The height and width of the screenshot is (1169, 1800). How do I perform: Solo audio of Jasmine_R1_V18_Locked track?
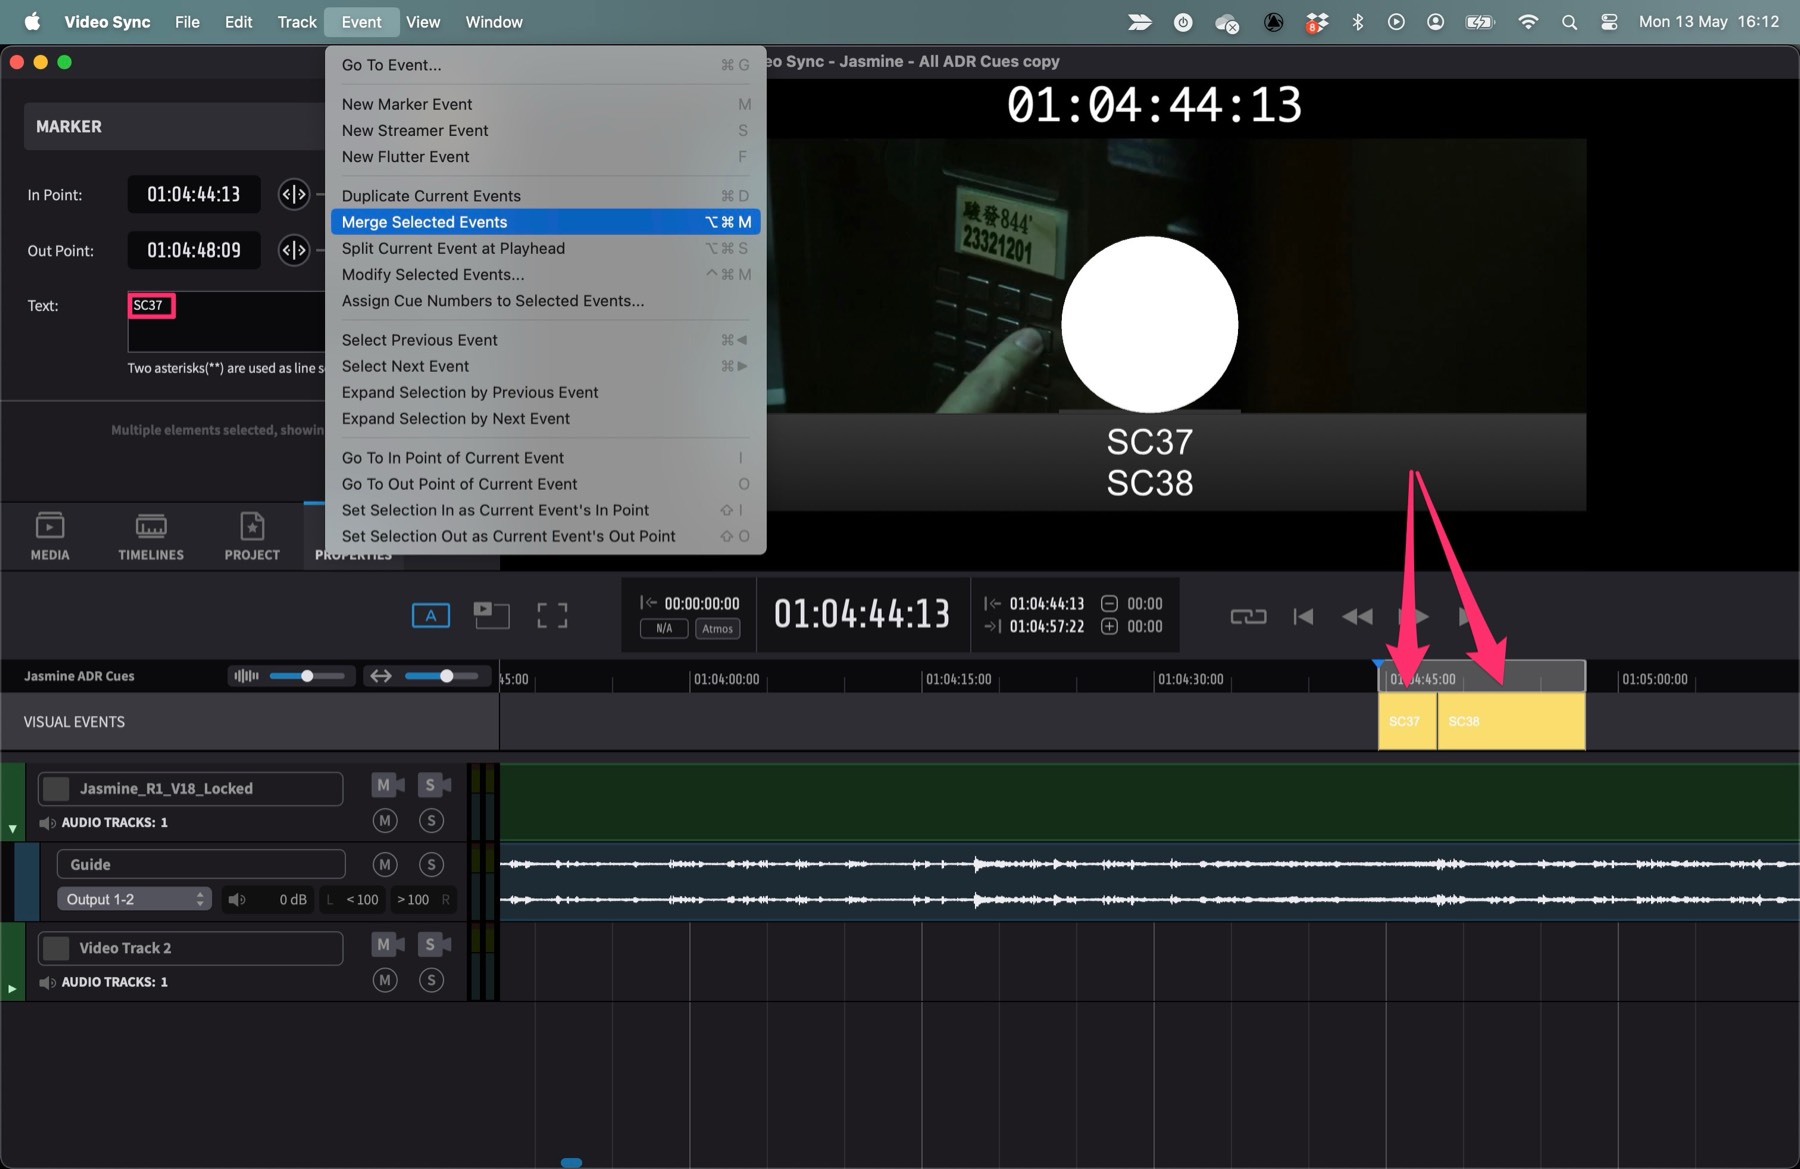click(431, 821)
